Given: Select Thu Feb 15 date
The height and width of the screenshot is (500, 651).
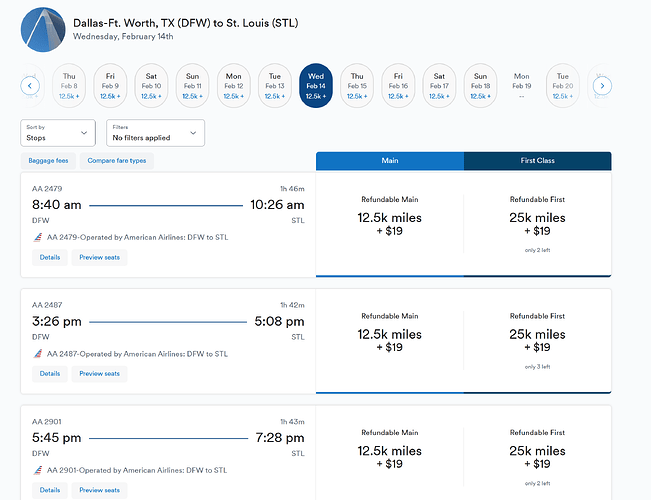Looking at the screenshot, I should [x=357, y=86].
